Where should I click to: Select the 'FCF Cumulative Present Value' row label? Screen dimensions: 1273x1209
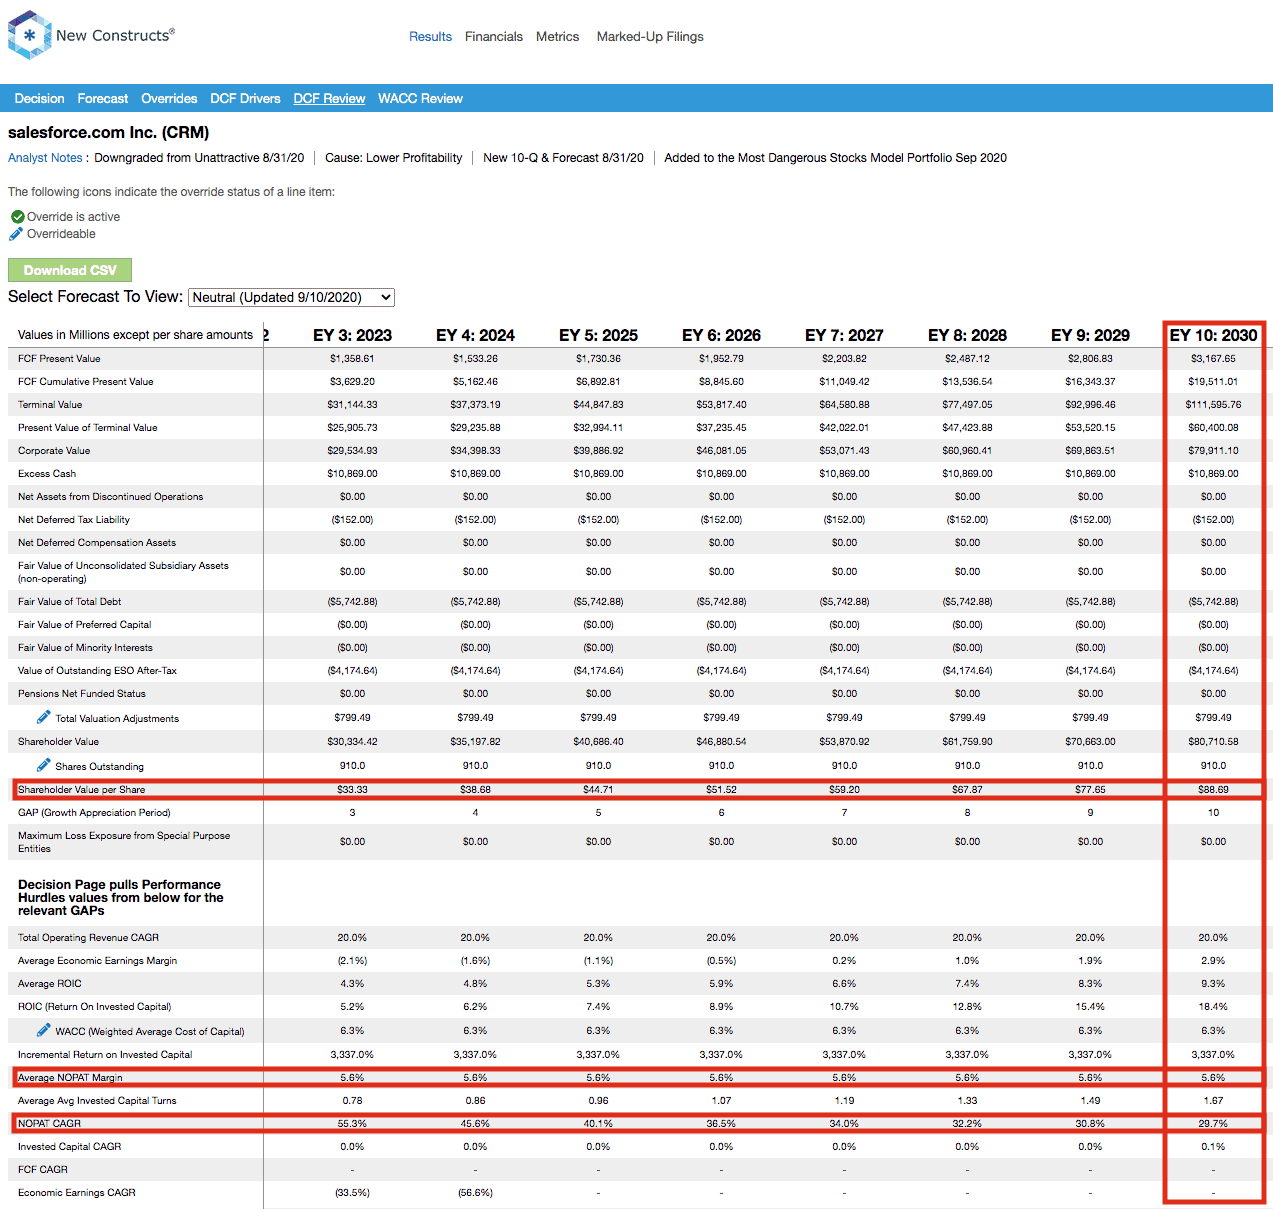coord(86,382)
